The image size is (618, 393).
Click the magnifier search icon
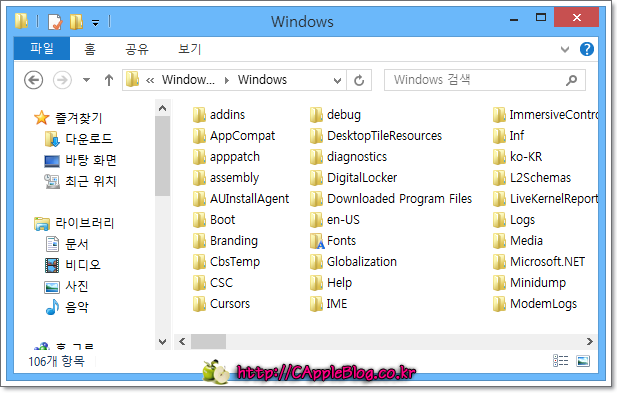[x=571, y=80]
